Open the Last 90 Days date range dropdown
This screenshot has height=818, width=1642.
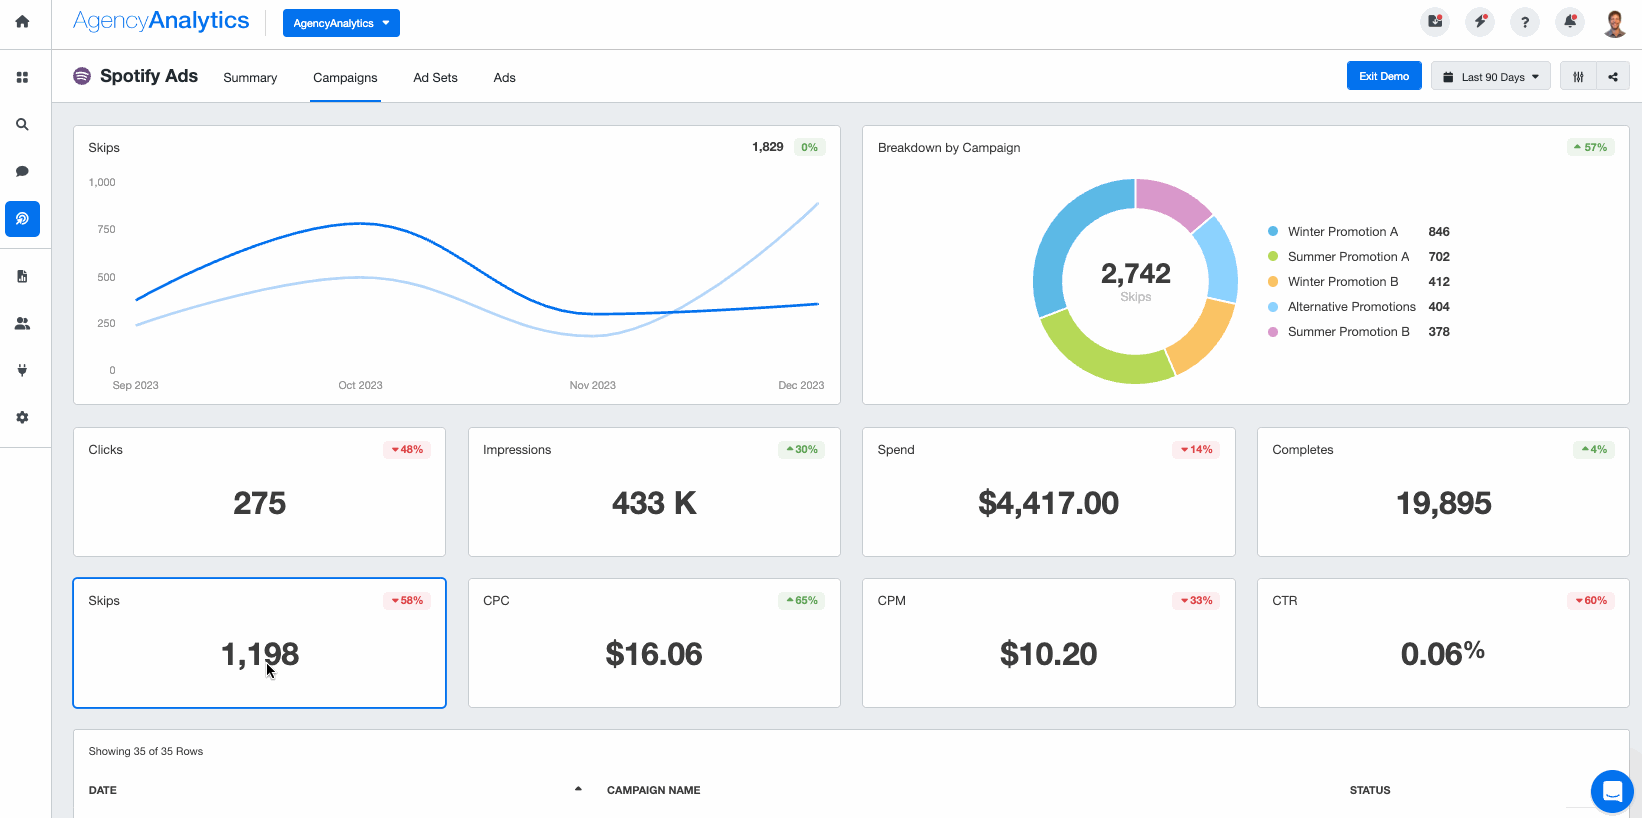click(x=1490, y=77)
